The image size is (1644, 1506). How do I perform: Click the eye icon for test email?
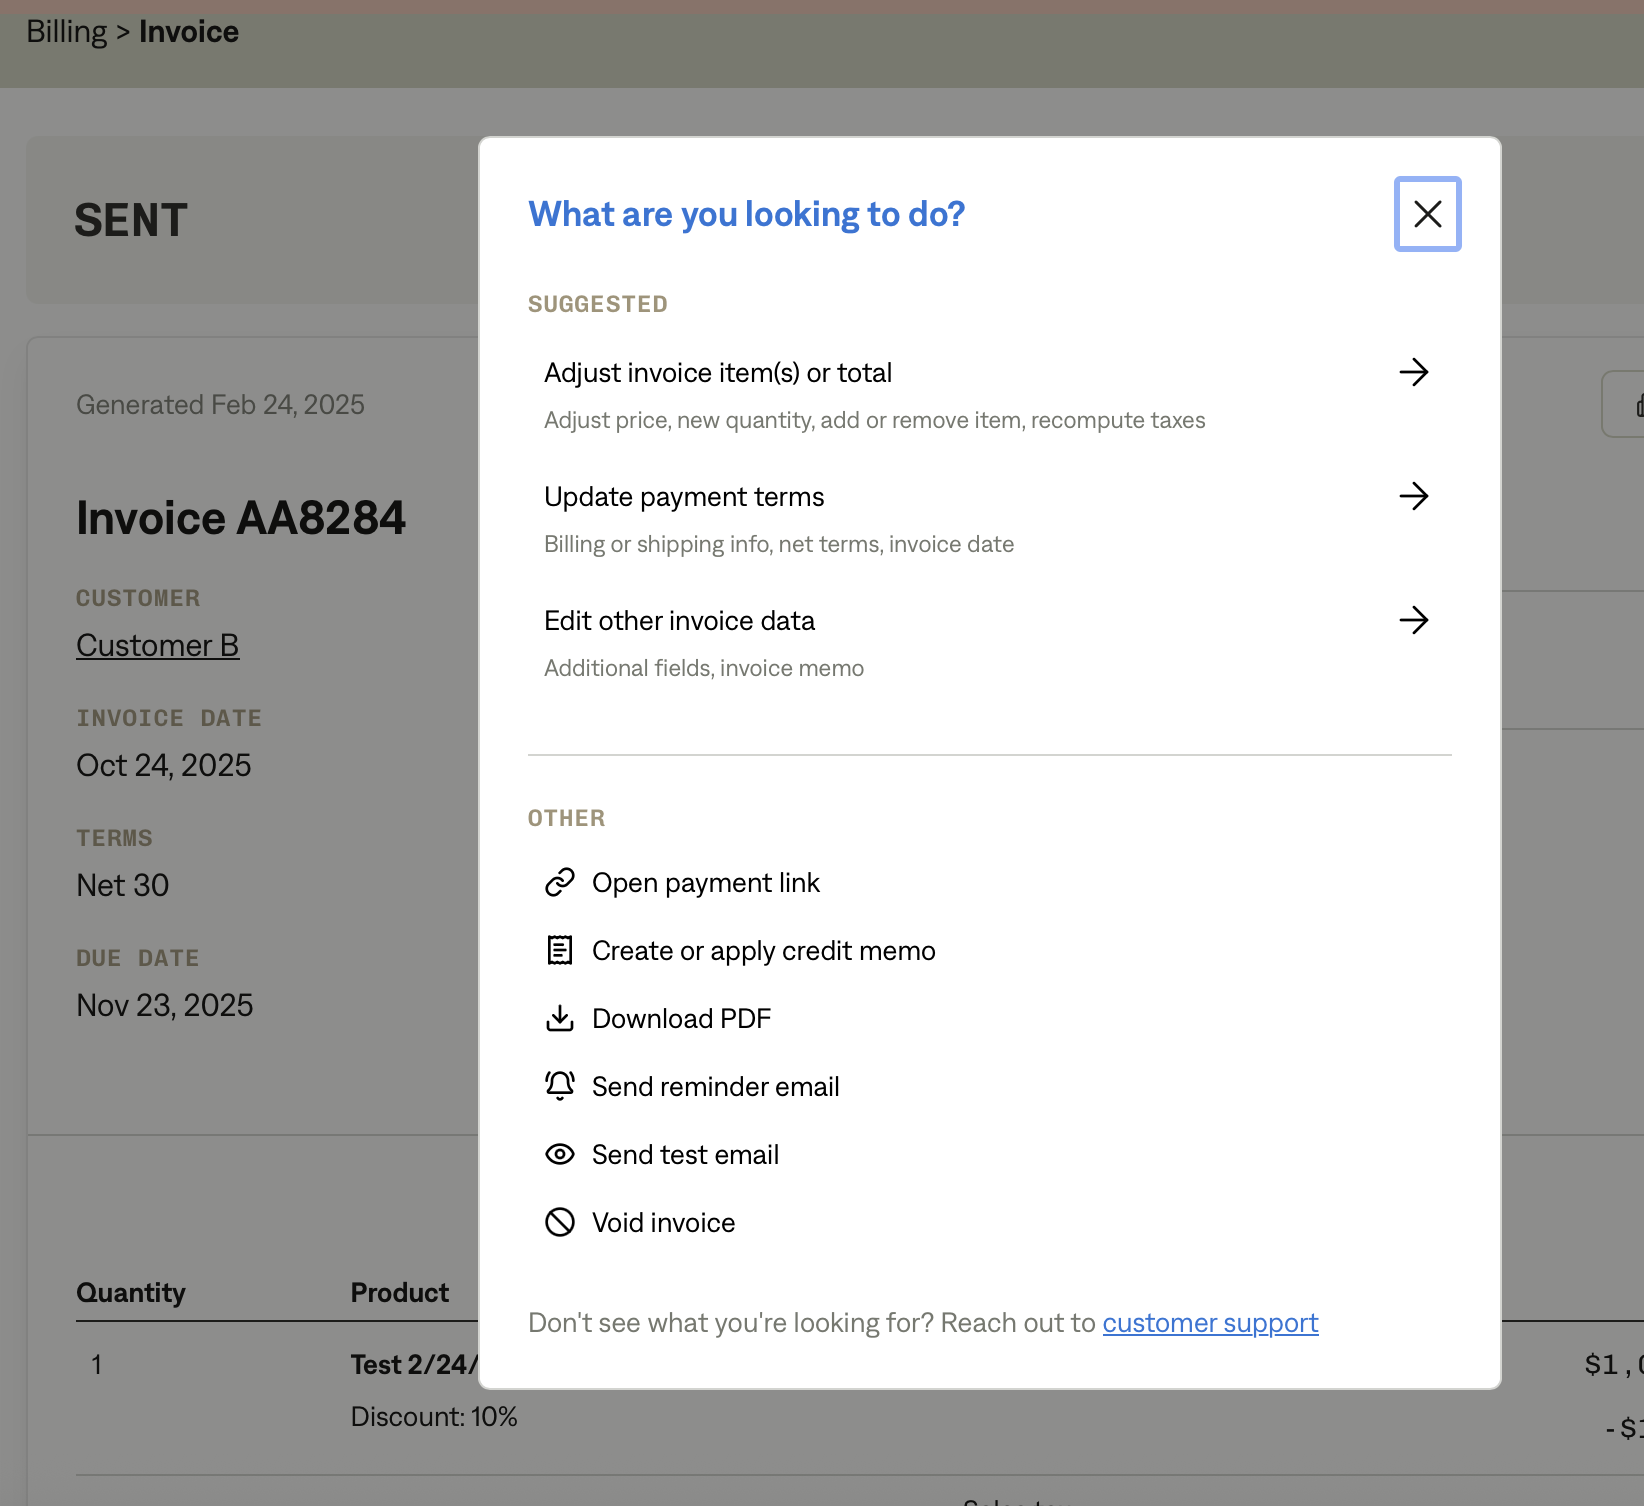click(559, 1154)
